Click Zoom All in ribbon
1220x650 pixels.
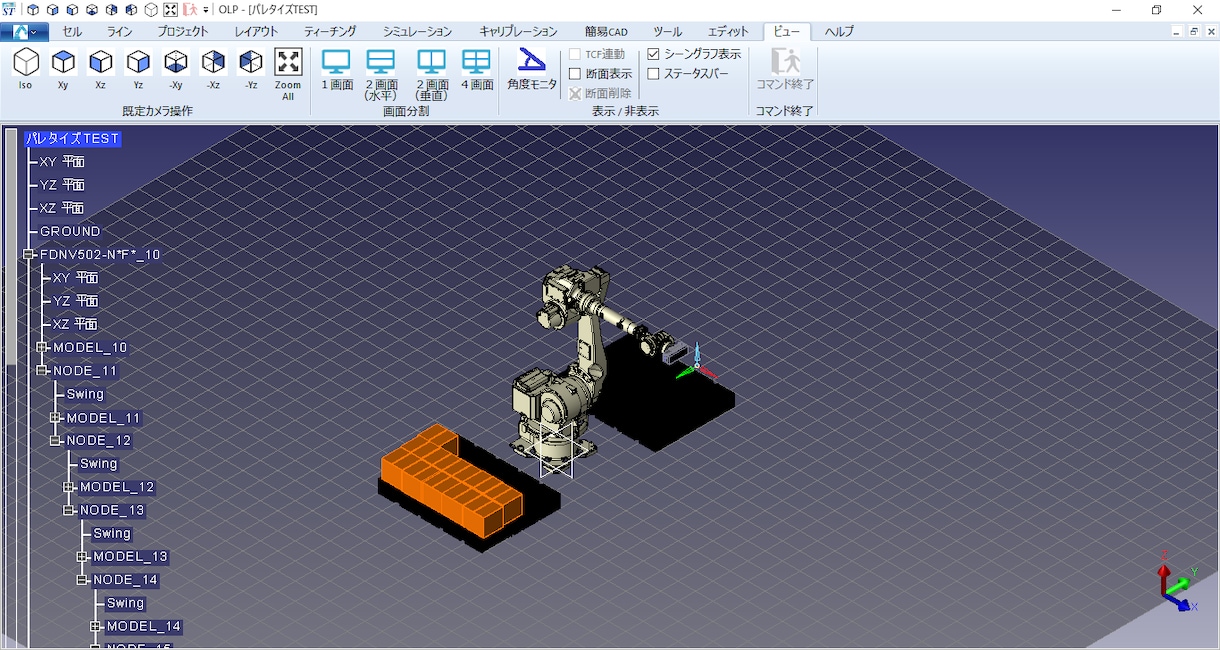(x=288, y=74)
